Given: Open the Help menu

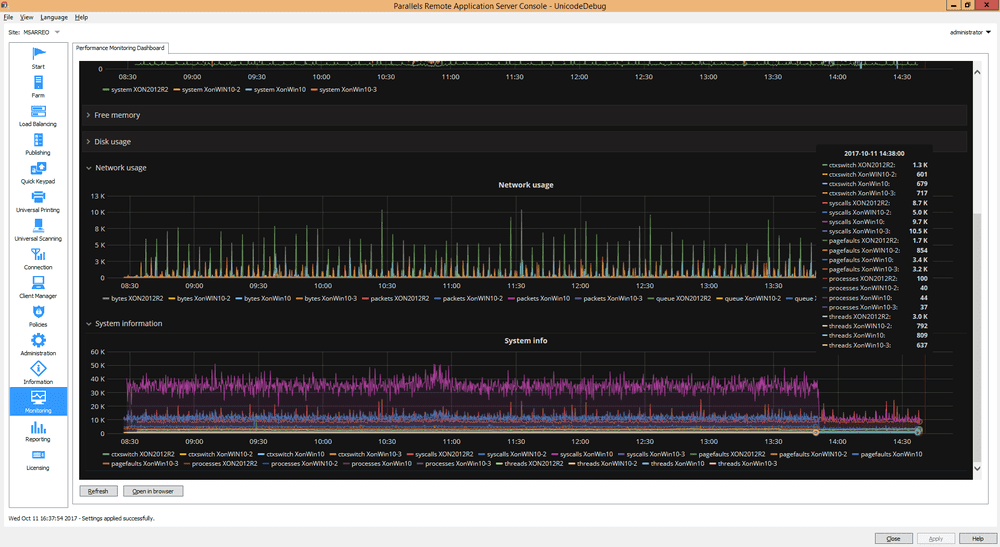Looking at the screenshot, I should tap(81, 17).
